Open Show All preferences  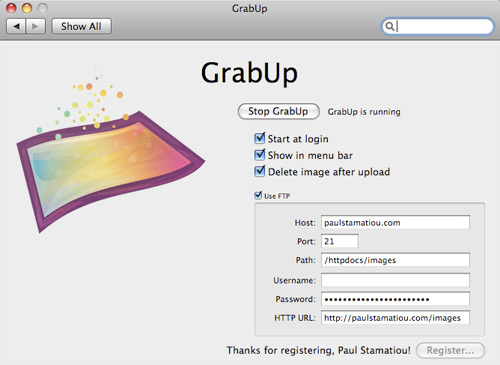[81, 26]
